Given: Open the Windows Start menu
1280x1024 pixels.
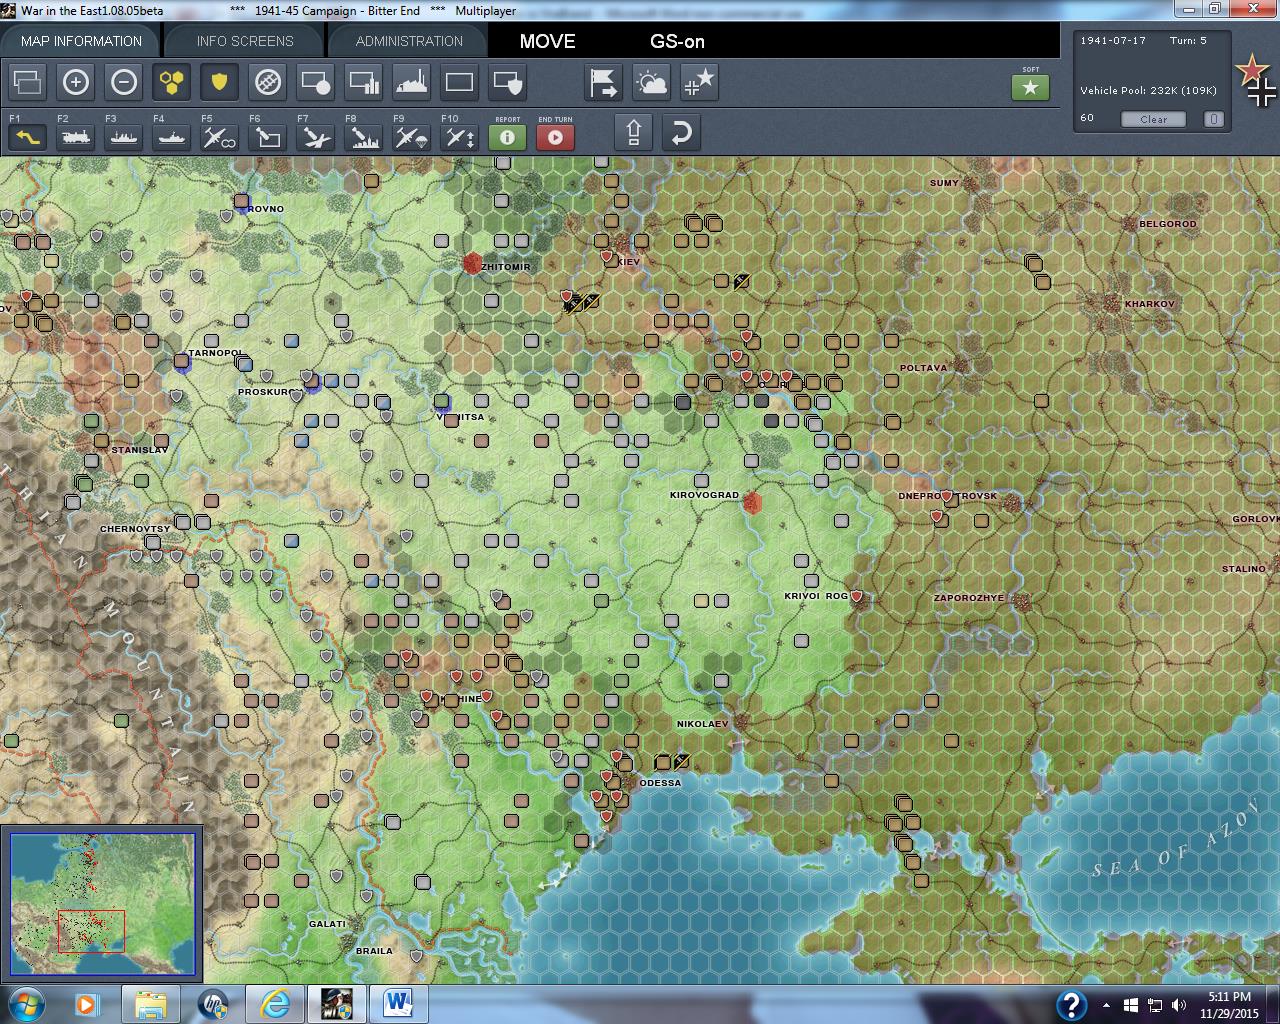Looking at the screenshot, I should (x=26, y=1004).
